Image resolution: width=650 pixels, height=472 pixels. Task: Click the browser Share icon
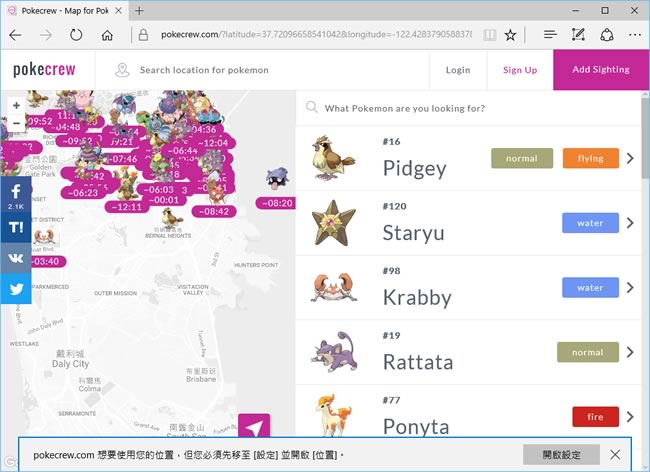pyautogui.click(x=607, y=35)
